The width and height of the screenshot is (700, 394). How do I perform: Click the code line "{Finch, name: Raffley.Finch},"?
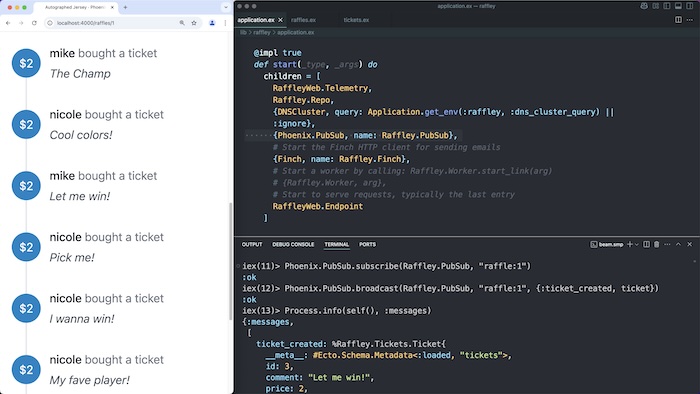click(341, 159)
